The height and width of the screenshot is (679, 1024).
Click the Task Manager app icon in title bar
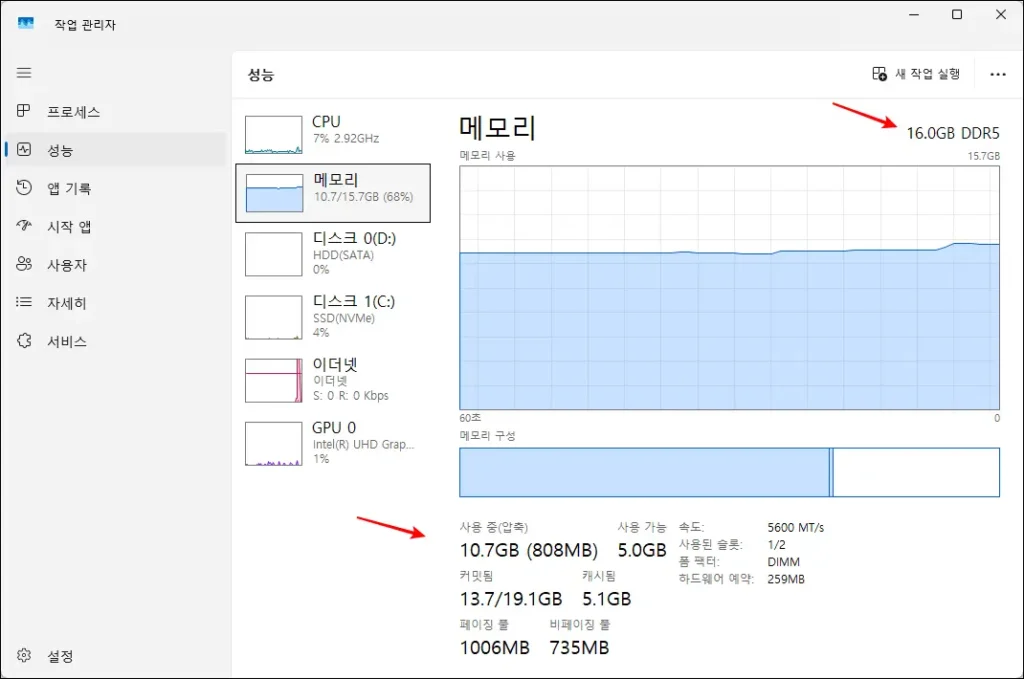pyautogui.click(x=25, y=24)
